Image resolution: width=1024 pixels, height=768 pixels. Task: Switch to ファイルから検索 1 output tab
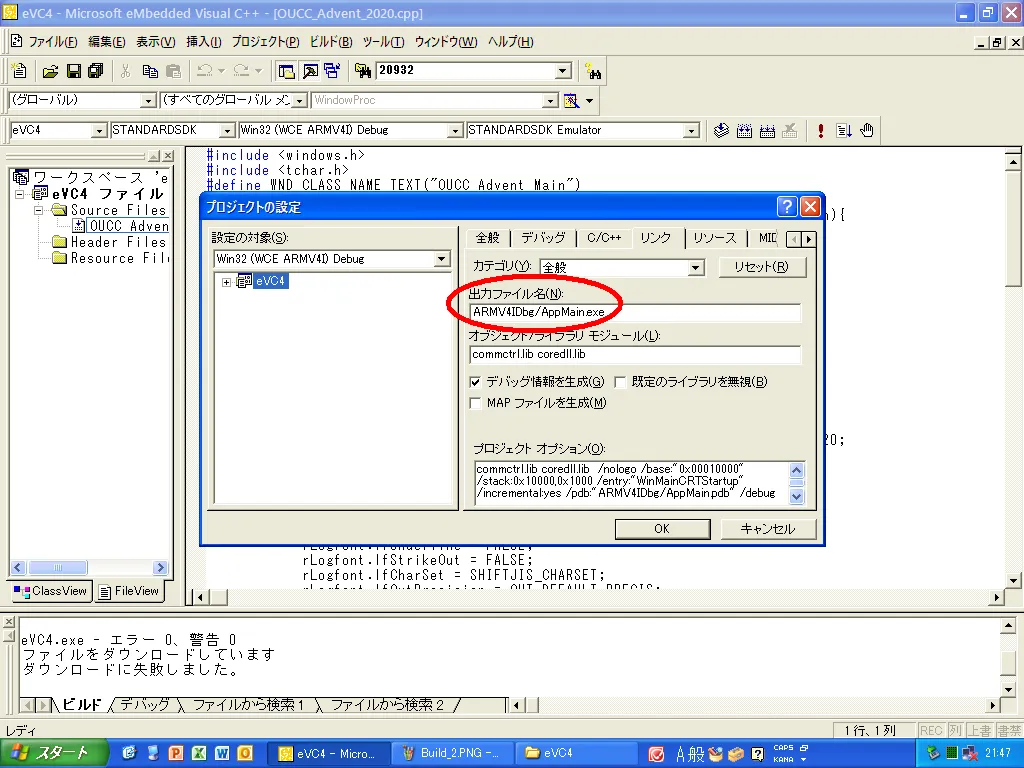click(x=248, y=705)
